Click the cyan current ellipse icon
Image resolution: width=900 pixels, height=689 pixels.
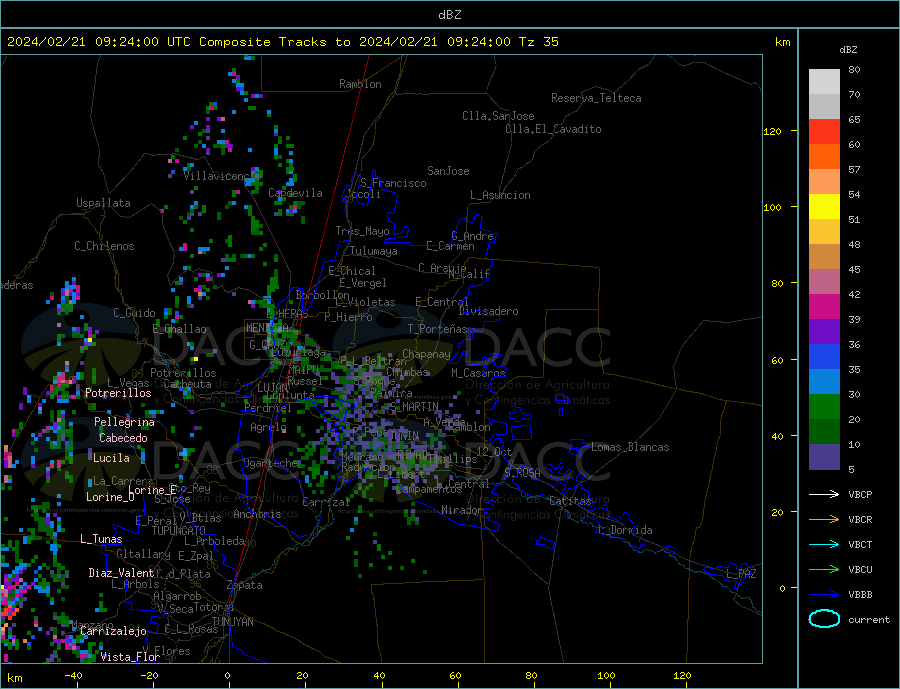[824, 619]
